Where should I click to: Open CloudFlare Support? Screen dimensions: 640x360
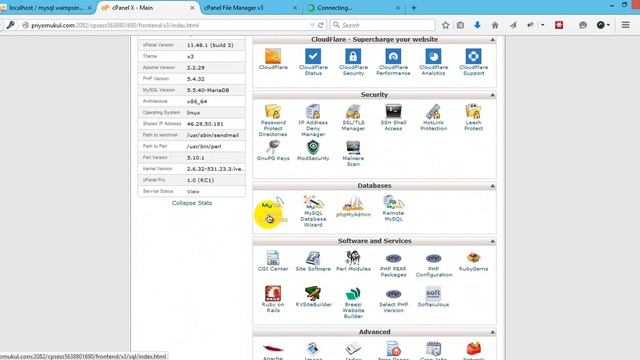click(x=473, y=62)
